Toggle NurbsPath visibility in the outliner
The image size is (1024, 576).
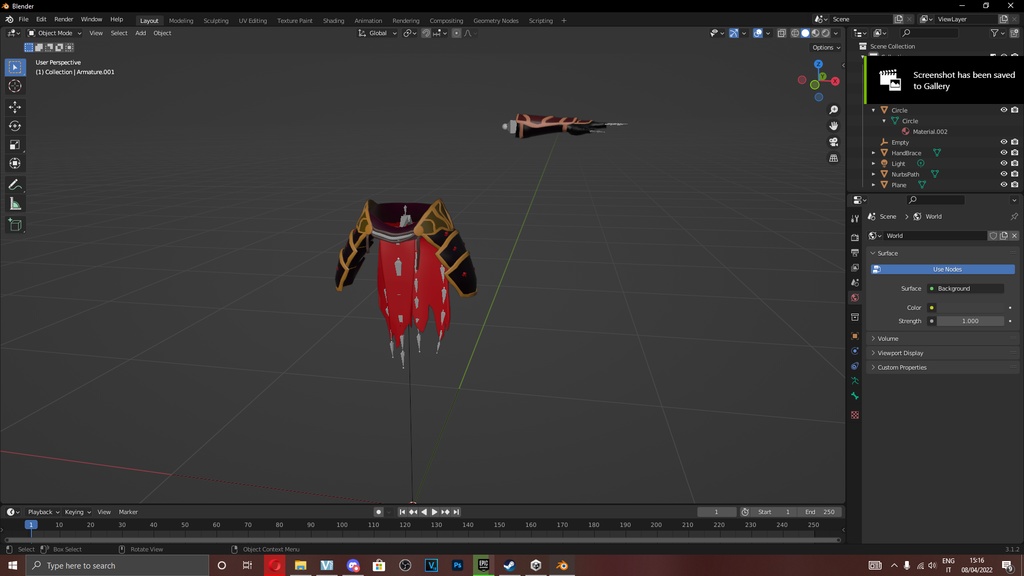(x=1003, y=173)
